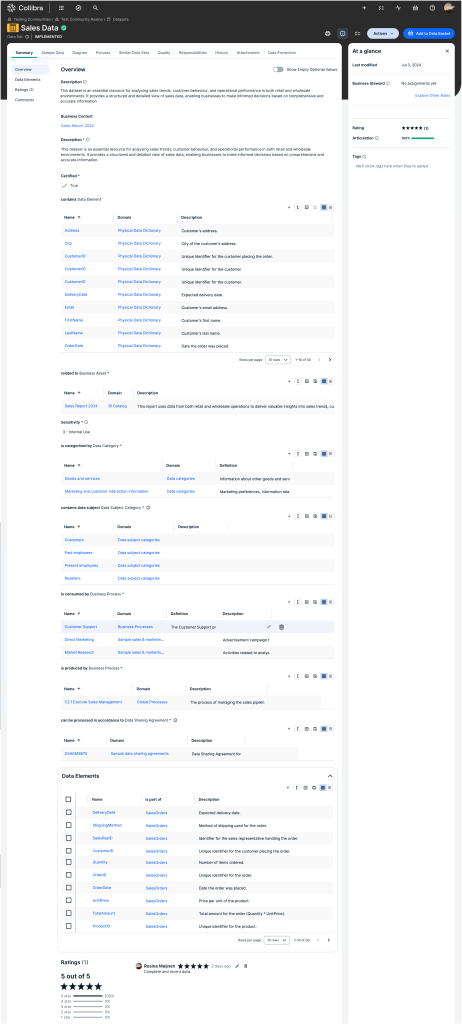Open the Explore Other Roles link
462x1024 pixels.
(x=433, y=95)
